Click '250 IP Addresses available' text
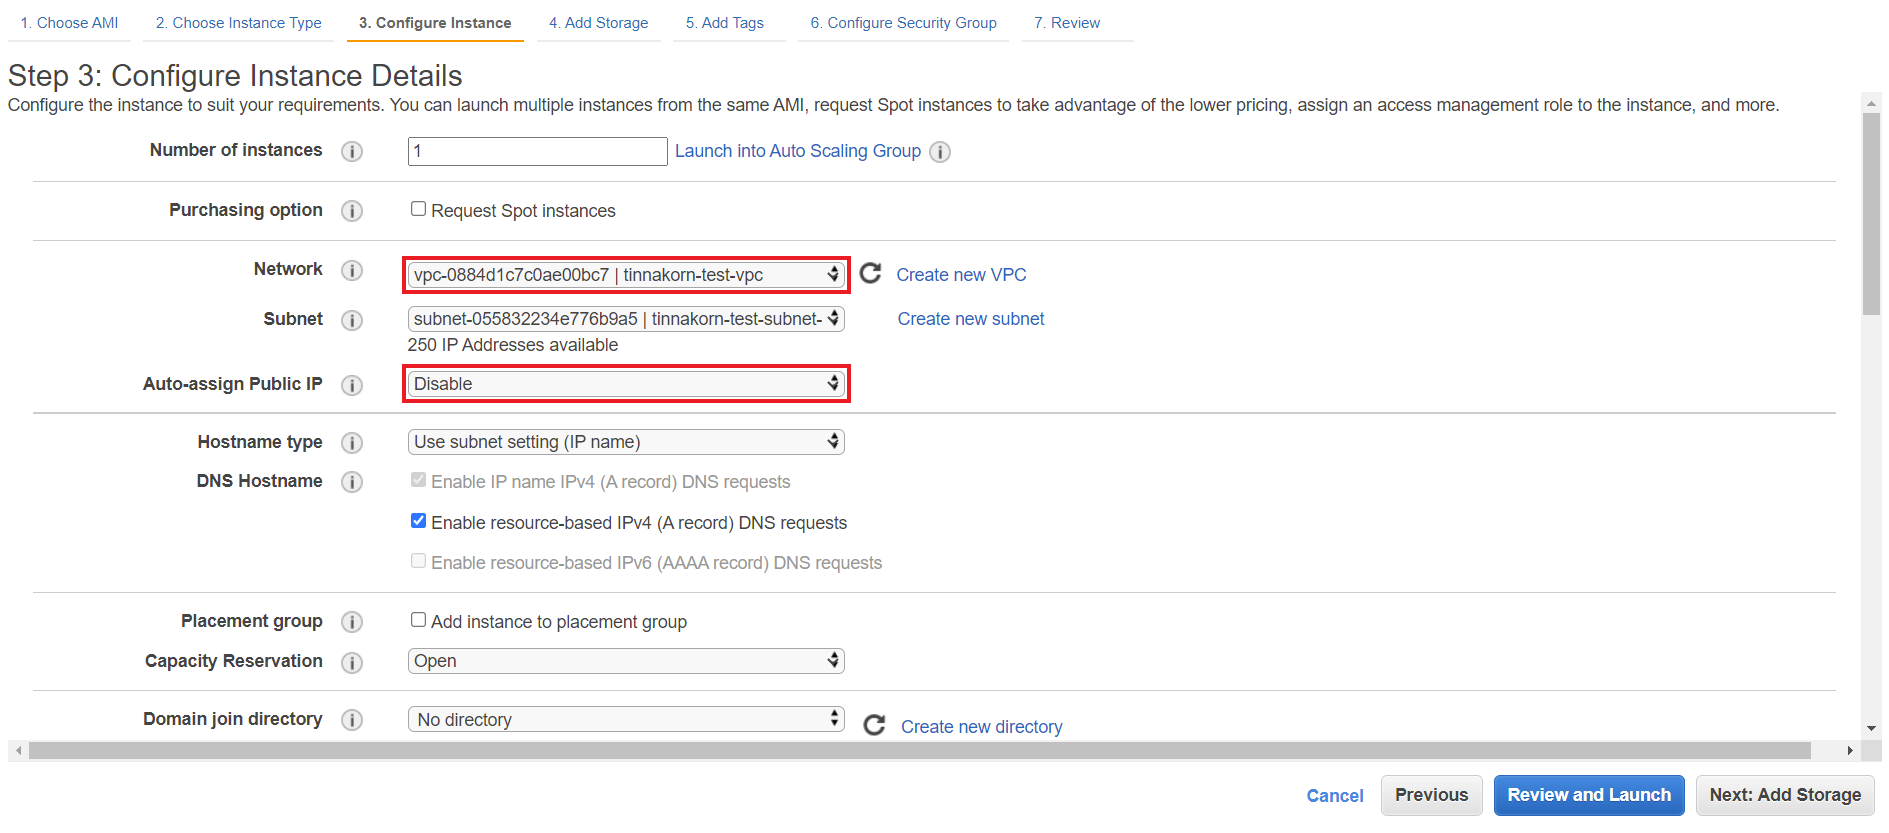Viewport: 1889px width, 833px height. (513, 345)
